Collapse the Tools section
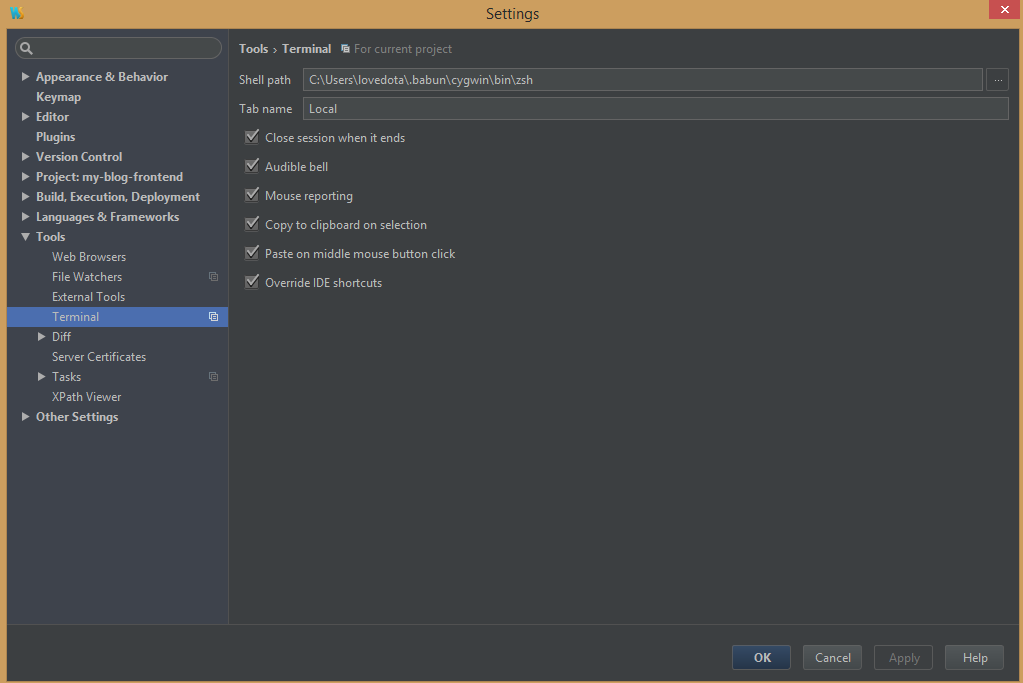The height and width of the screenshot is (683, 1023). coord(25,236)
